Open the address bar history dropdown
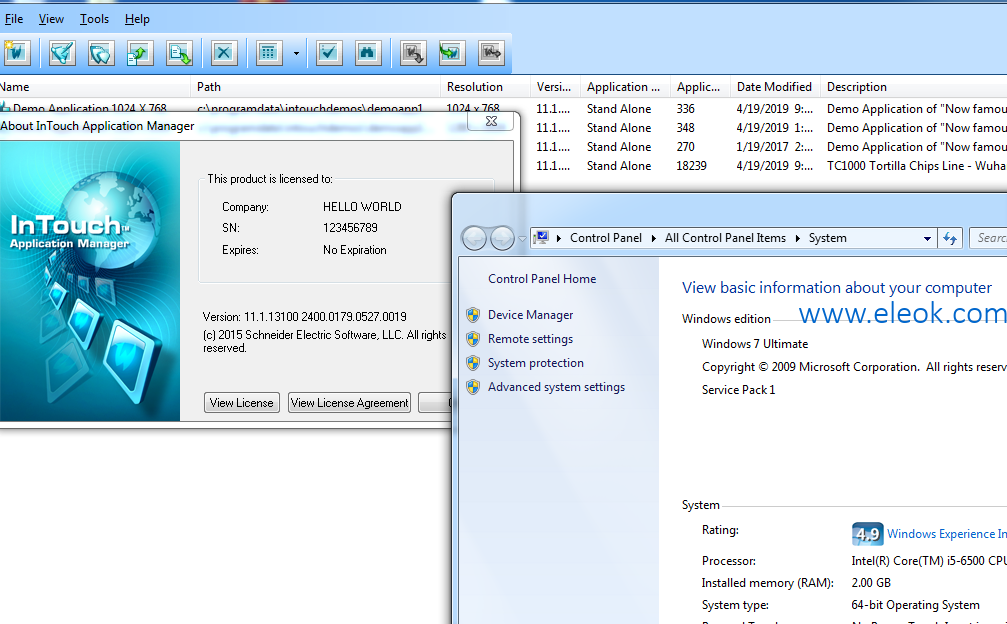 click(x=927, y=238)
